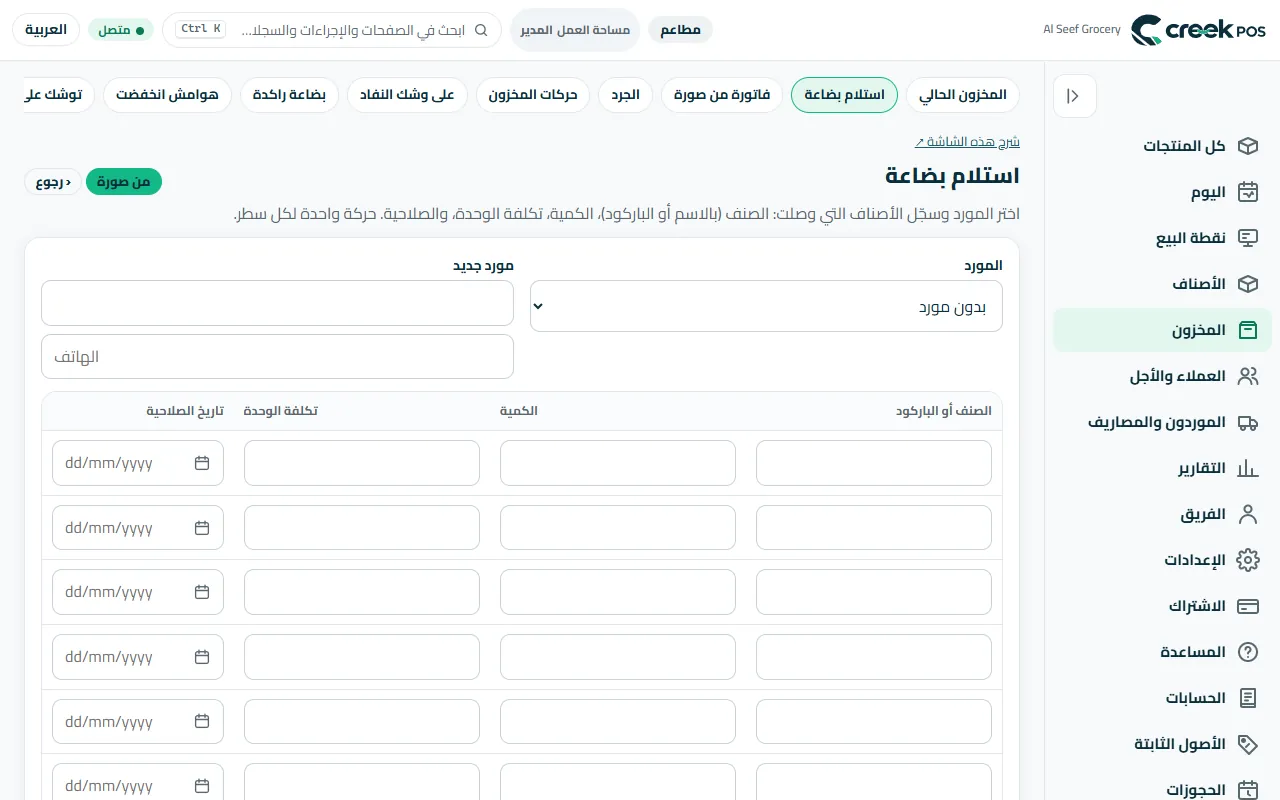Open the الجرد tab
Viewport: 1280px width, 800px height.
626,95
